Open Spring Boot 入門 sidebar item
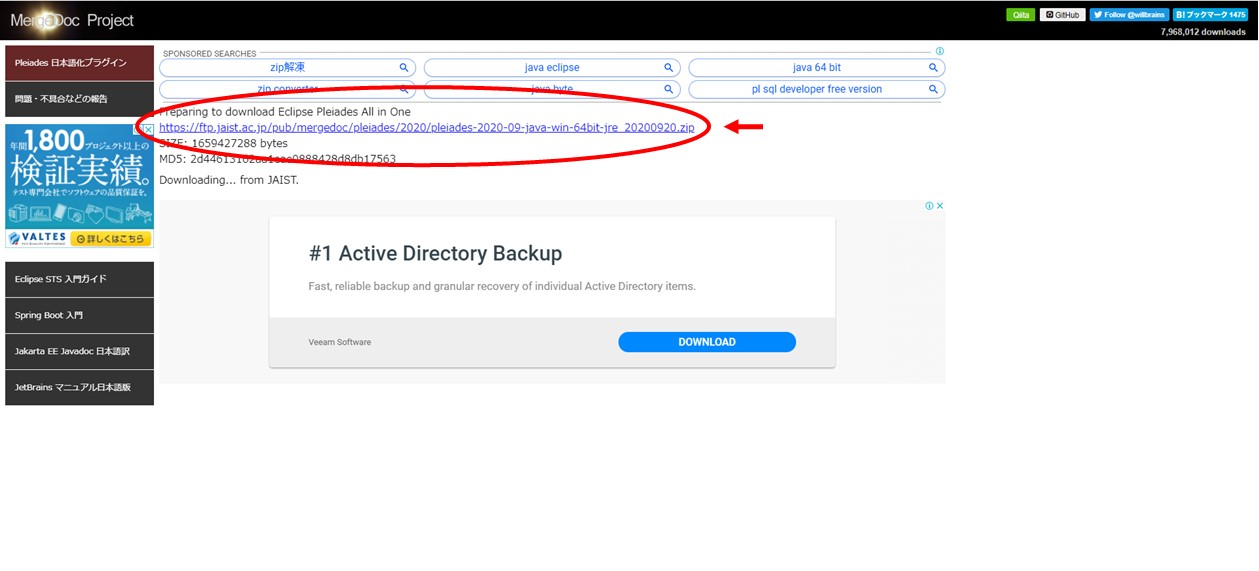 [x=80, y=315]
